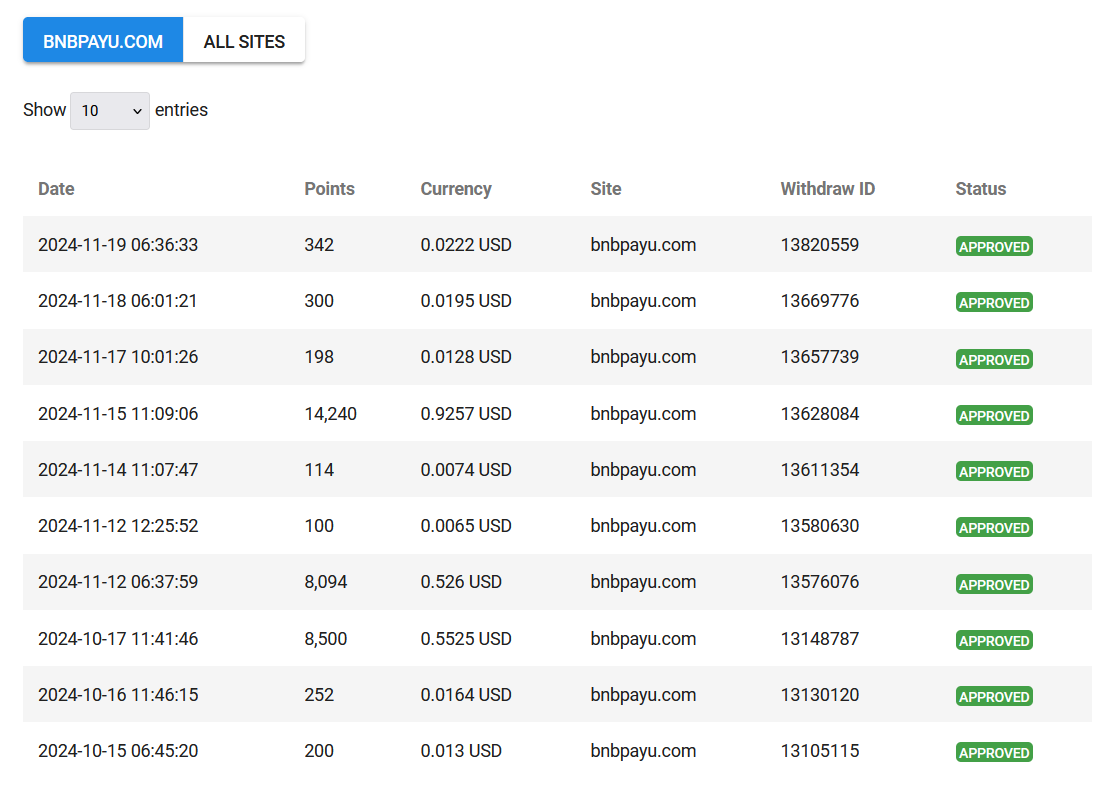Click bnbpayu.com site in 13148787 row
1112x786 pixels.
pyautogui.click(x=643, y=639)
